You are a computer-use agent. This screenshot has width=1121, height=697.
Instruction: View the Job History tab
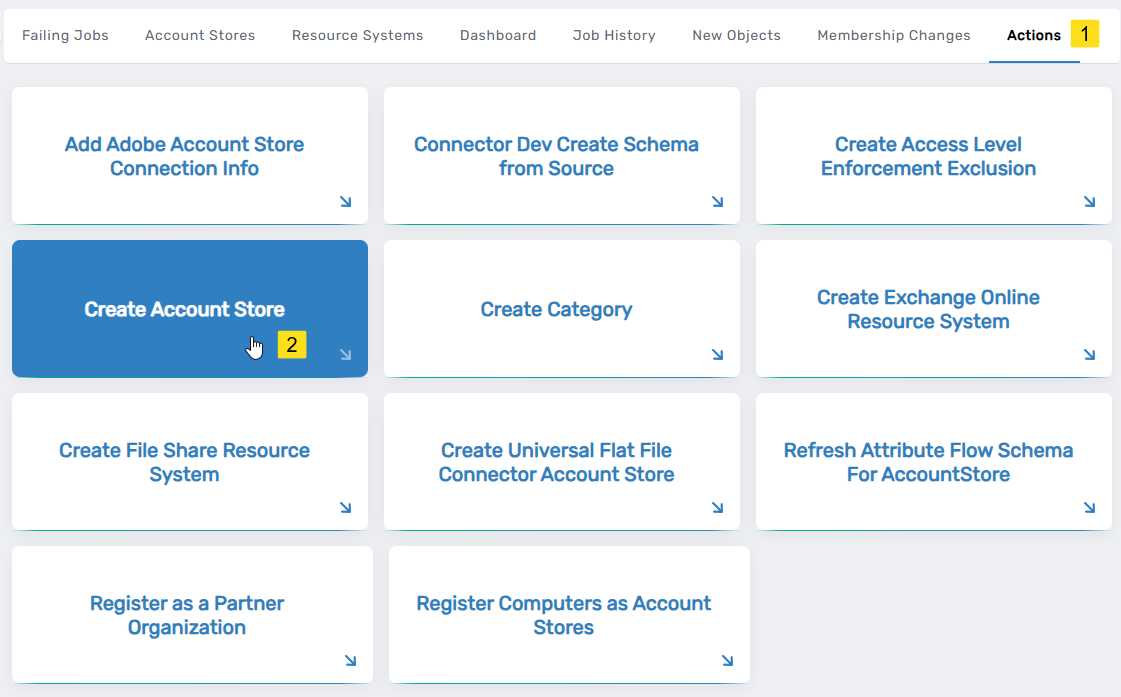(614, 35)
